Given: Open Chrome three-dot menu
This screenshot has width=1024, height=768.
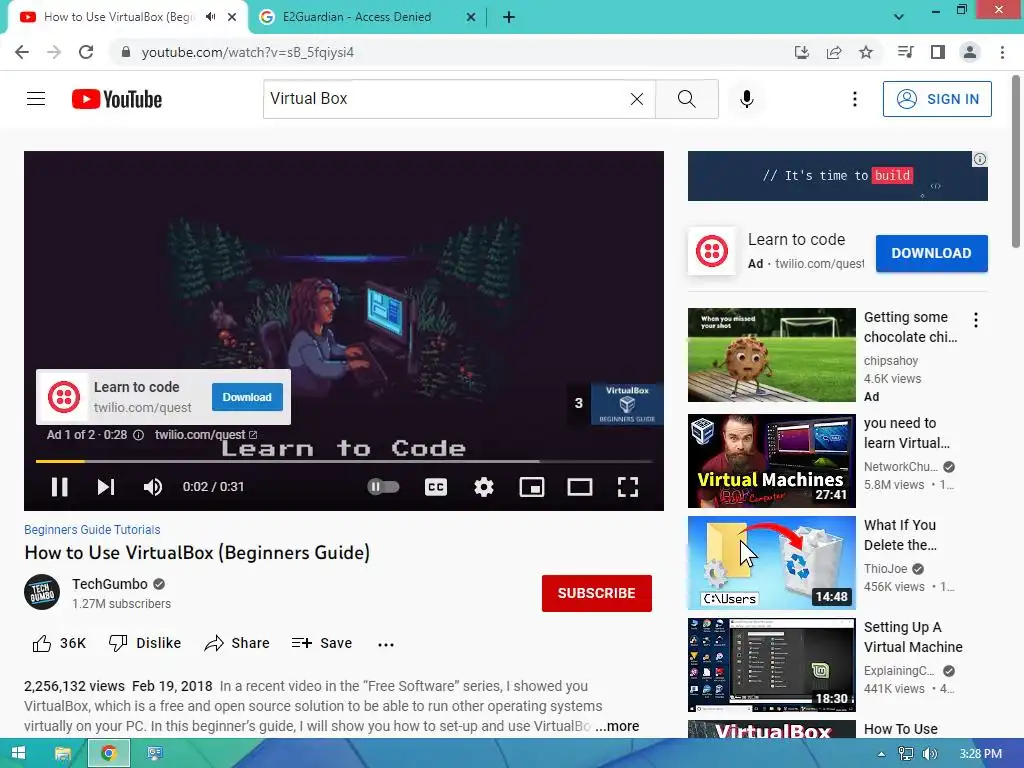Looking at the screenshot, I should tap(1002, 52).
